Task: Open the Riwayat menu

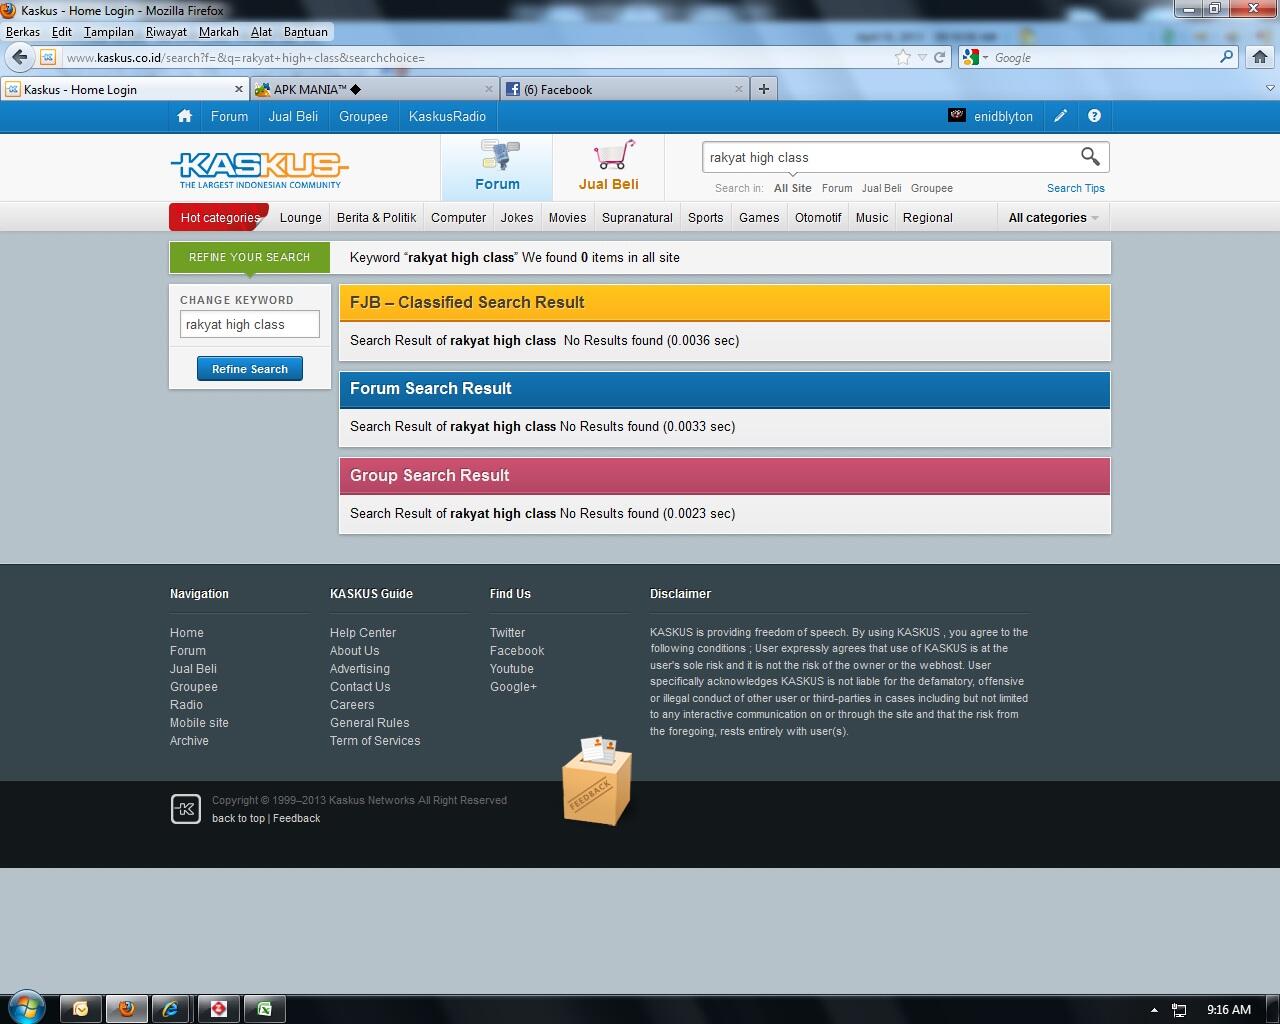Action: (166, 32)
